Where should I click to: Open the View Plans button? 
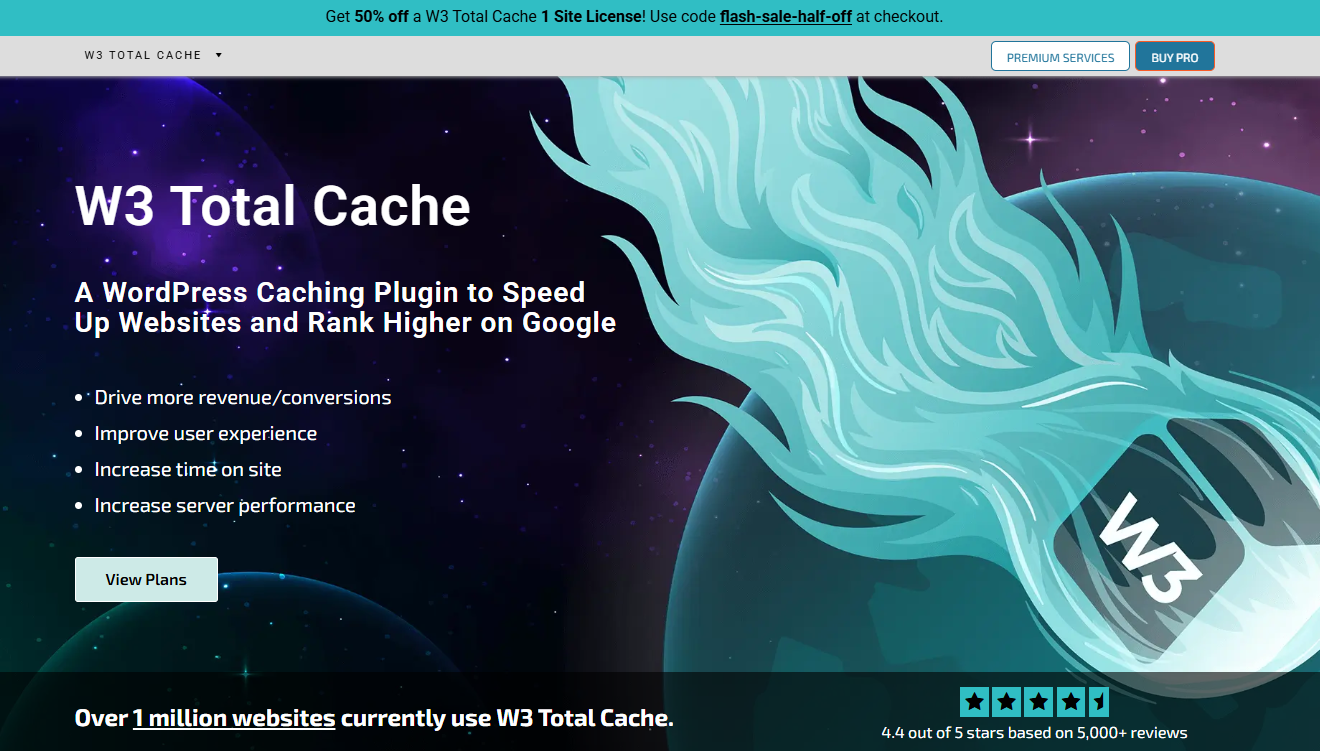pyautogui.click(x=146, y=579)
